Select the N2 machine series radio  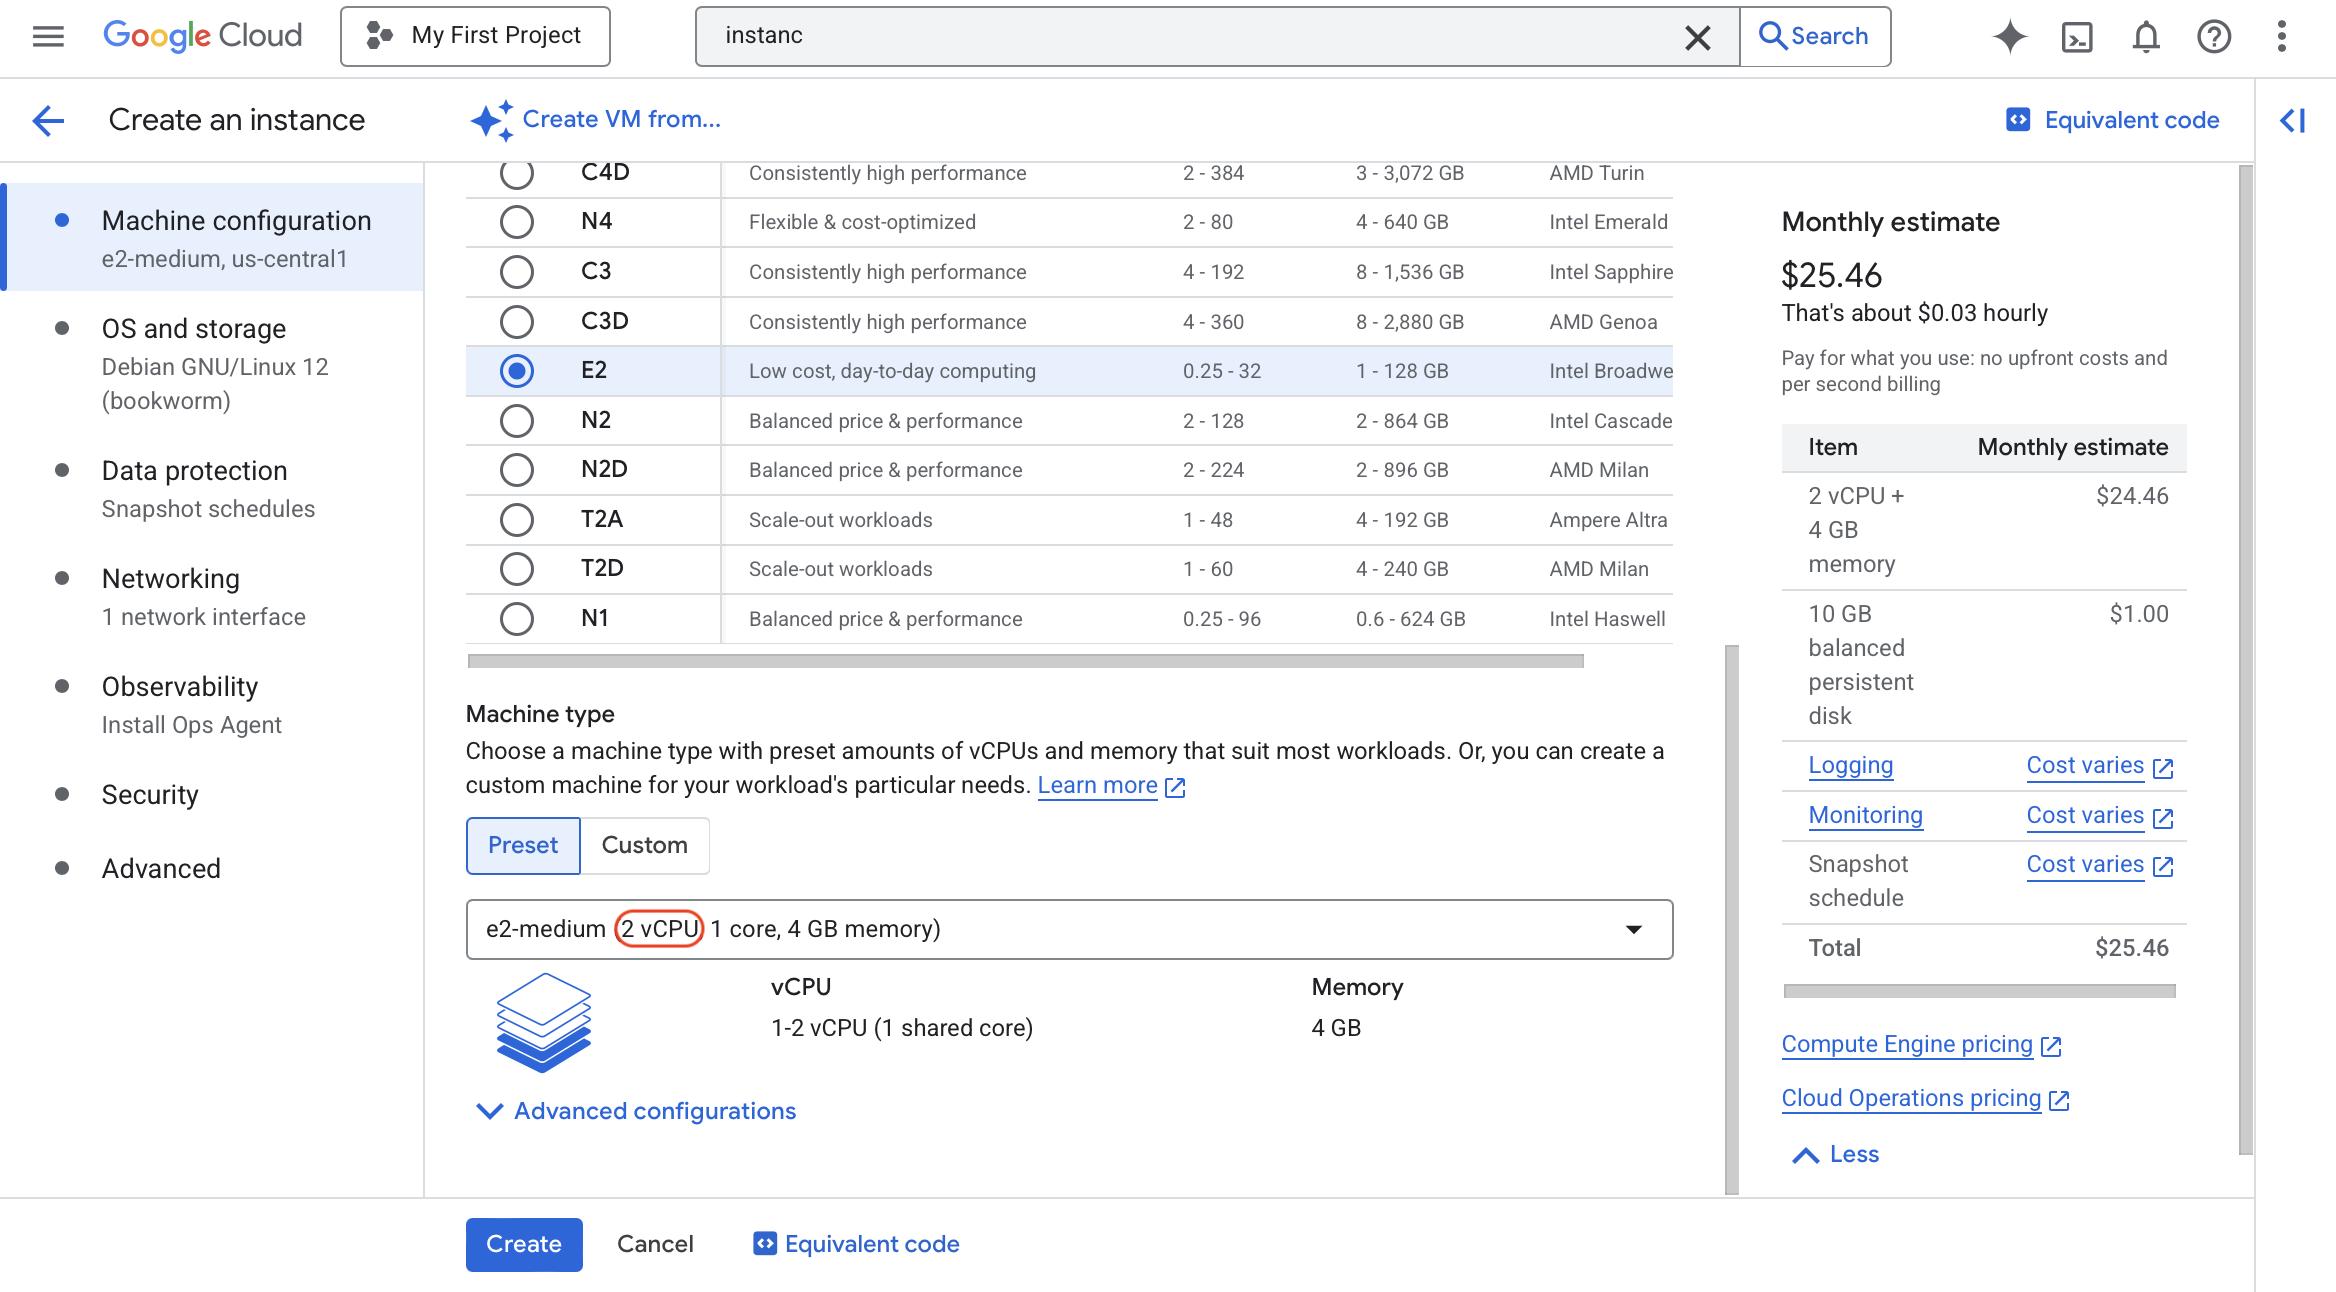coord(516,421)
